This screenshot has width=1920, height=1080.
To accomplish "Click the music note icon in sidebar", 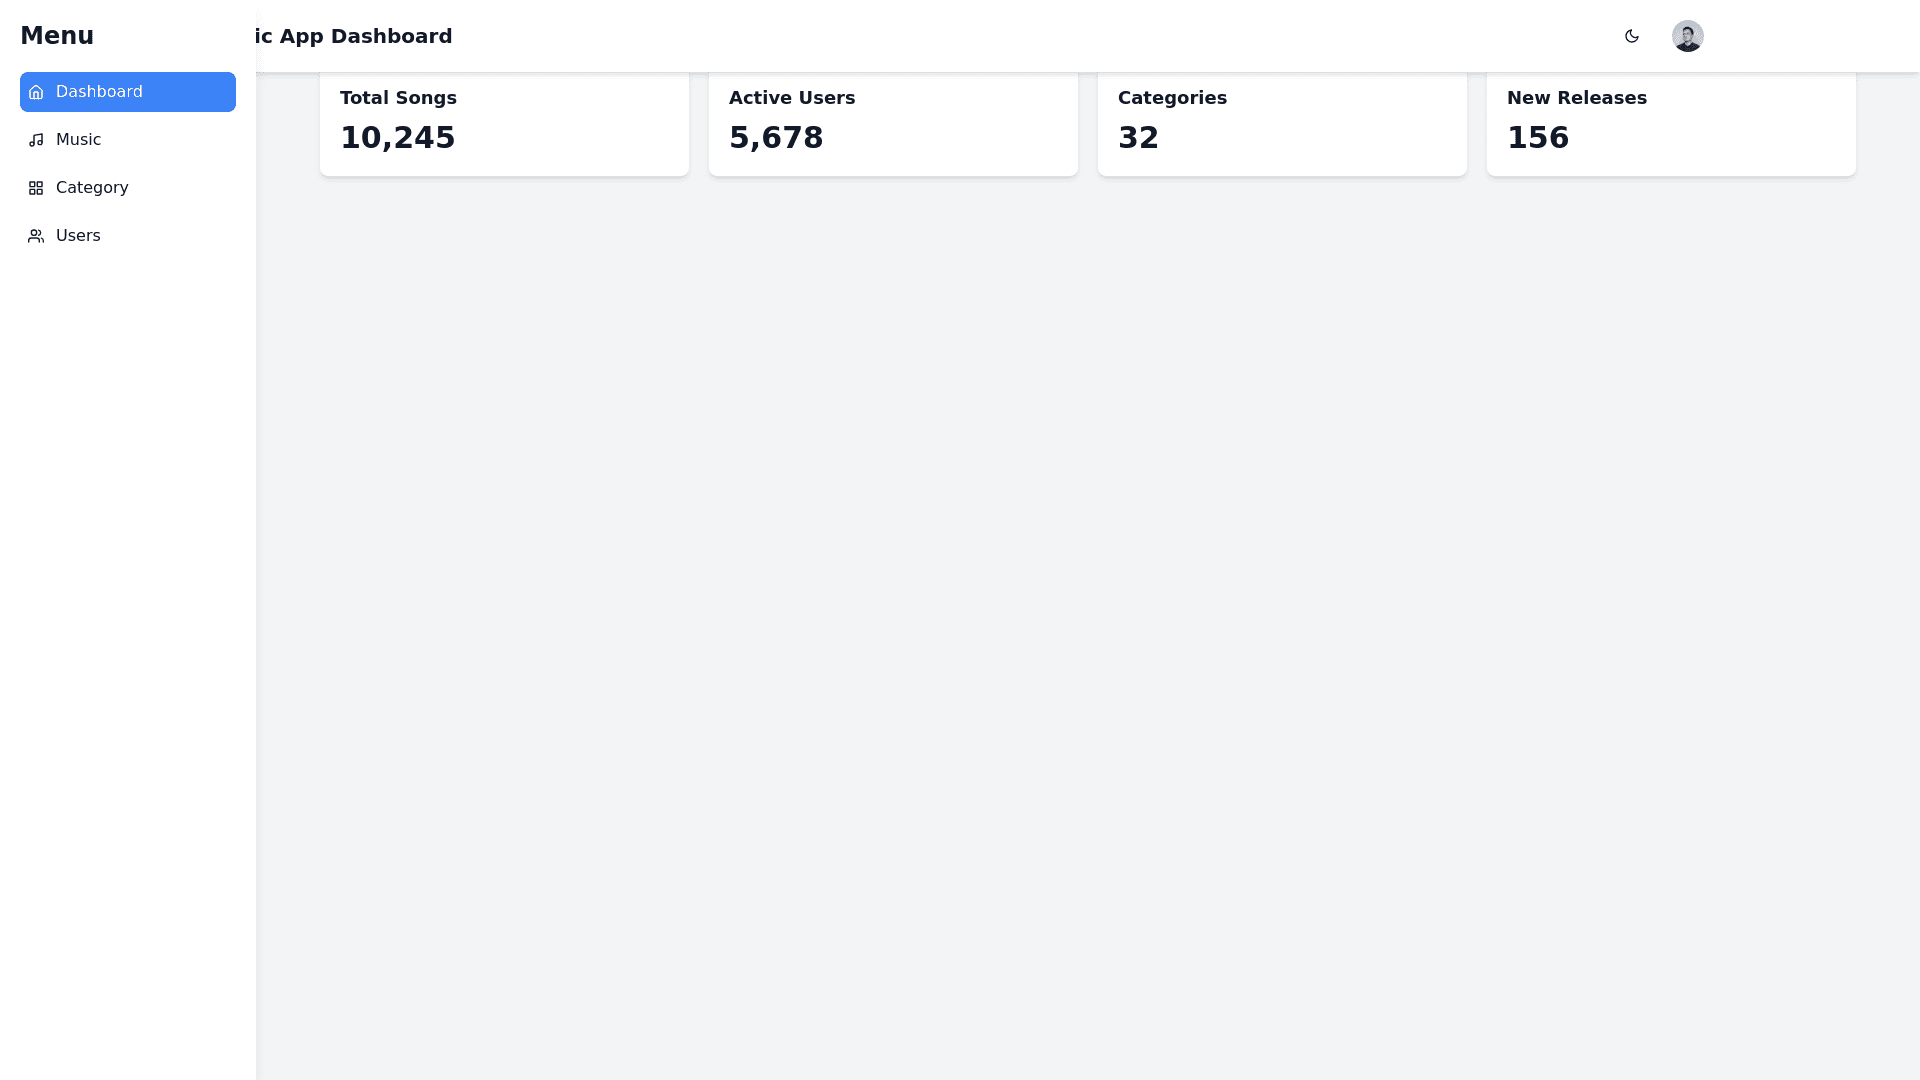I will (36, 140).
